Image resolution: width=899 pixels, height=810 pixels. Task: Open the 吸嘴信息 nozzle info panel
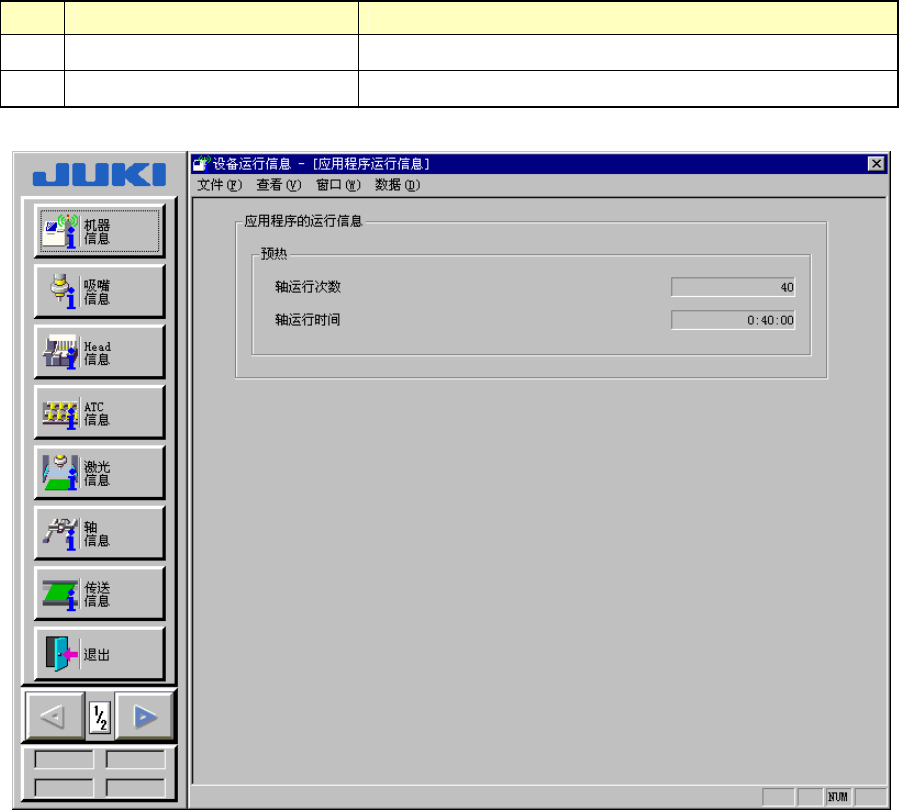click(x=100, y=291)
